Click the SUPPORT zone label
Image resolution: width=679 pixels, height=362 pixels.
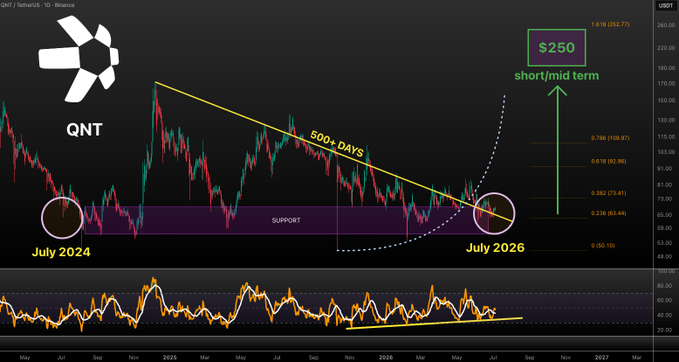tap(286, 221)
